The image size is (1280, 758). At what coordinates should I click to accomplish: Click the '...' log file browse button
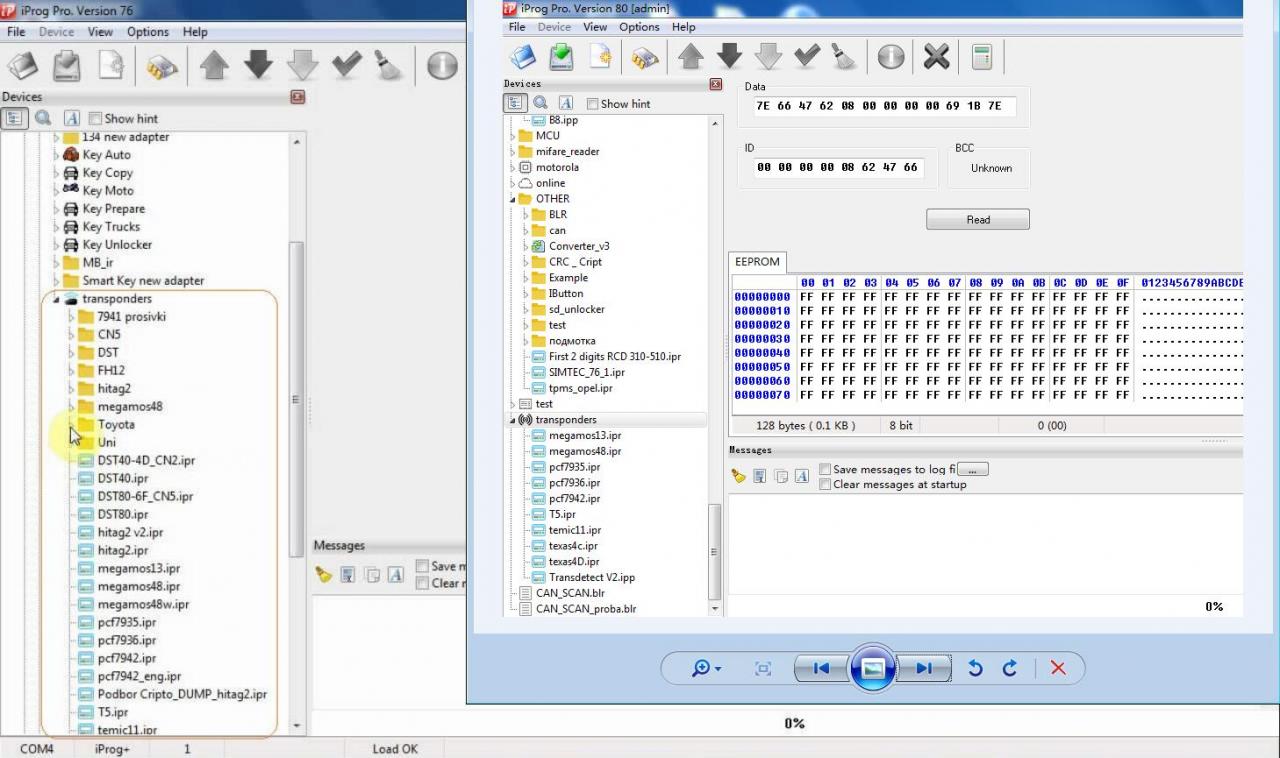click(x=973, y=469)
